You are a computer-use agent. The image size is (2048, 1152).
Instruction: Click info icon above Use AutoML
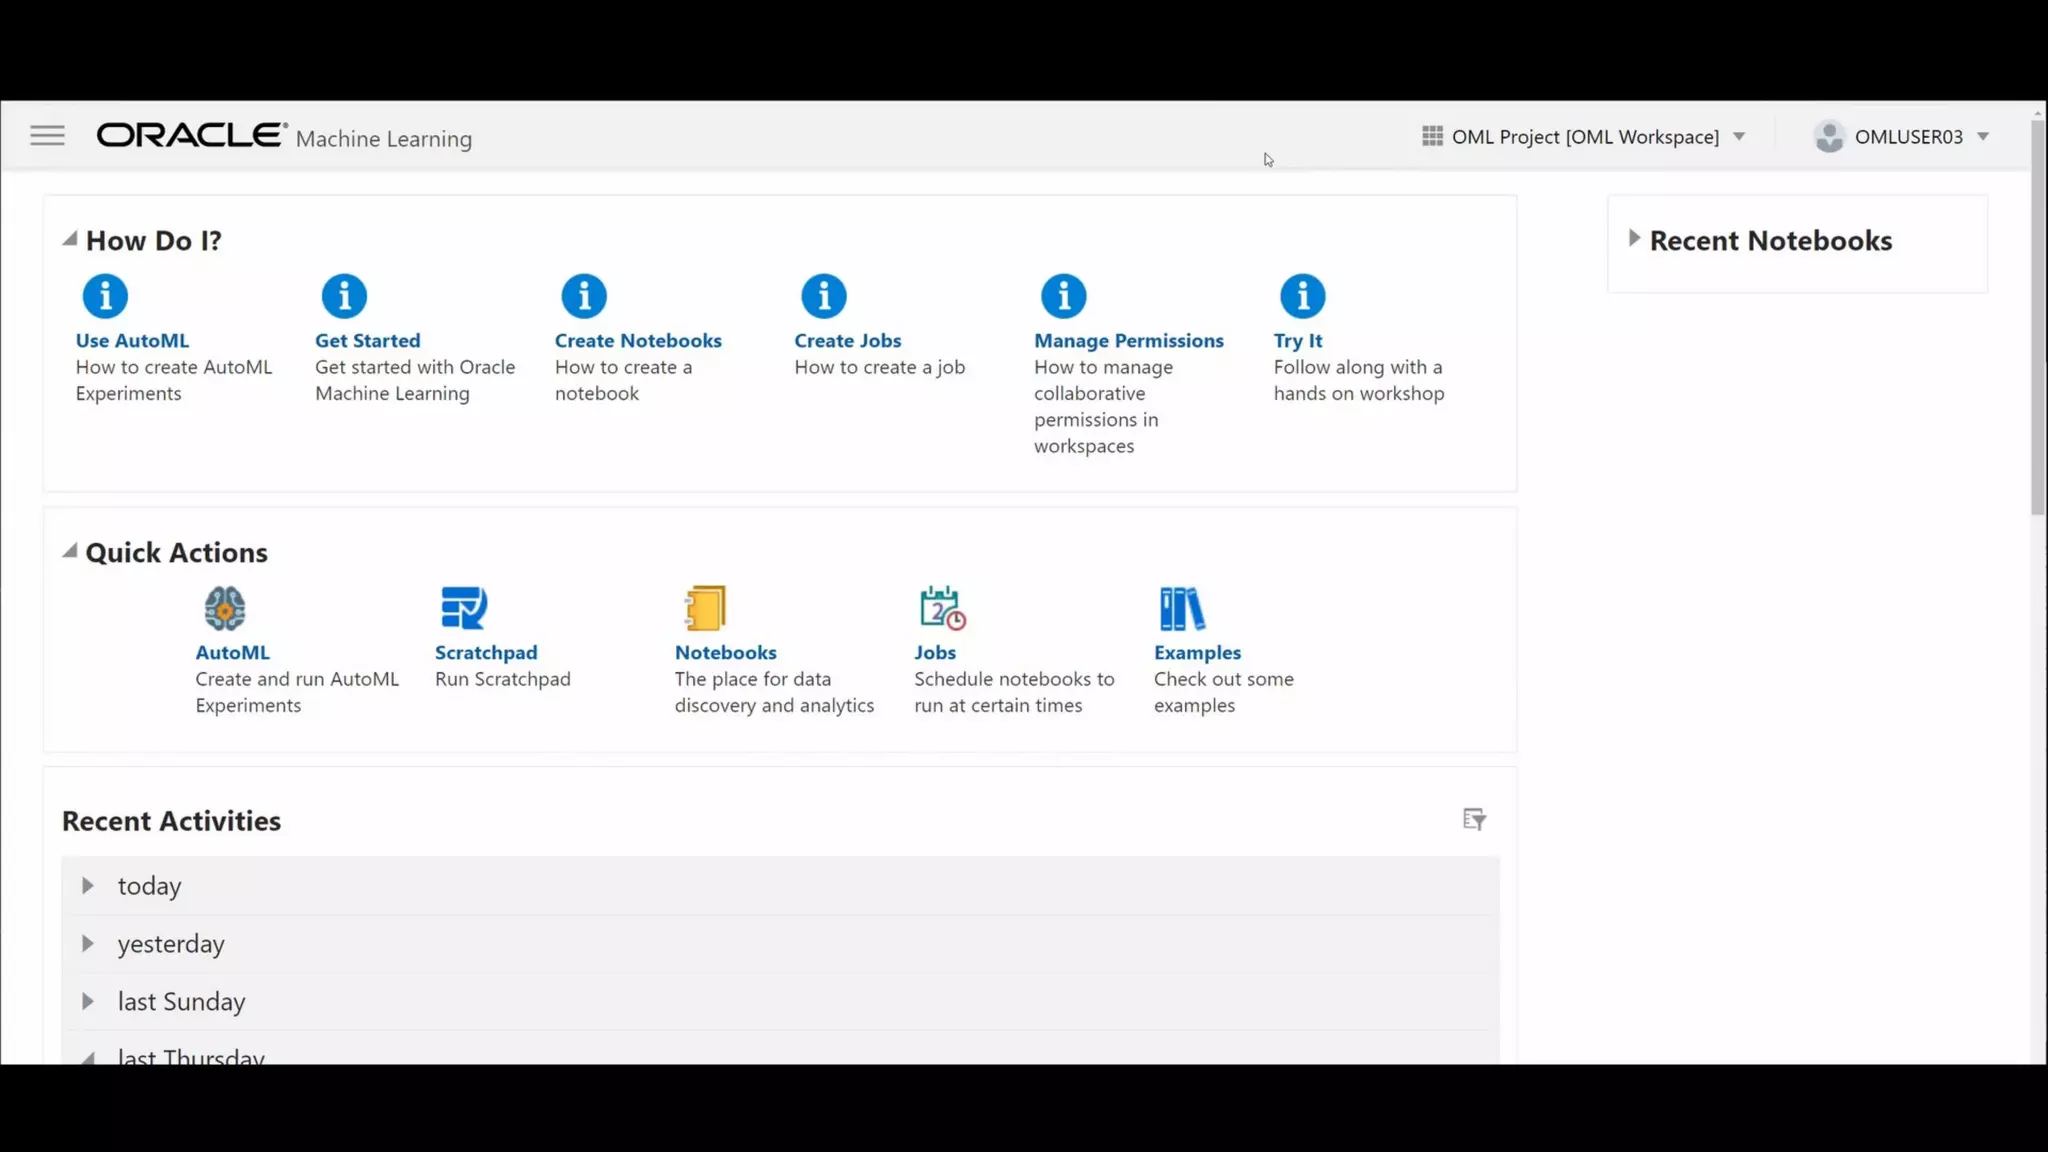pyautogui.click(x=105, y=296)
